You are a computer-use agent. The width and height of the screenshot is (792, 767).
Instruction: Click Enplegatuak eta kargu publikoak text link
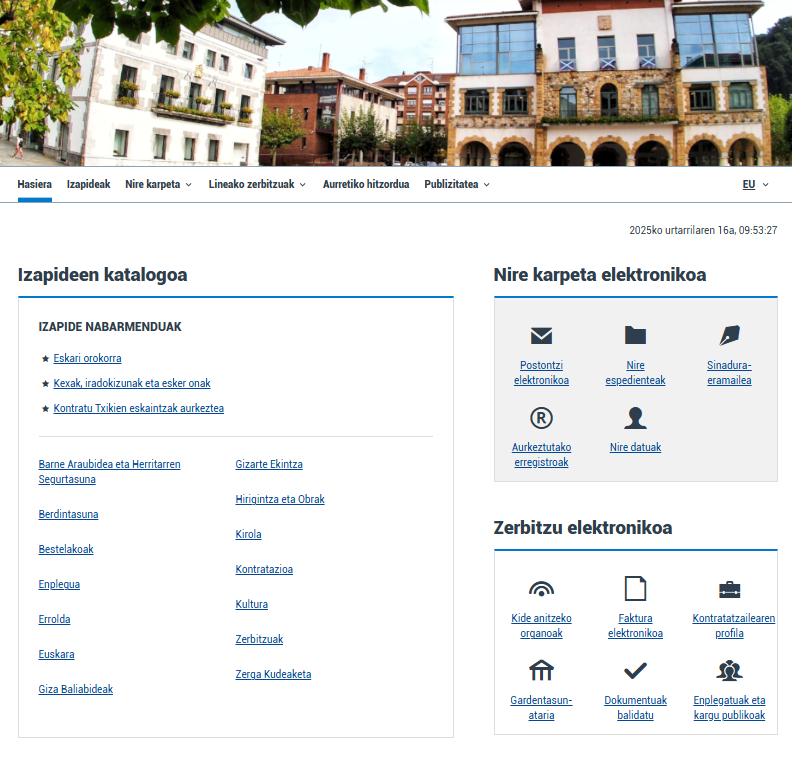pyautogui.click(x=729, y=707)
